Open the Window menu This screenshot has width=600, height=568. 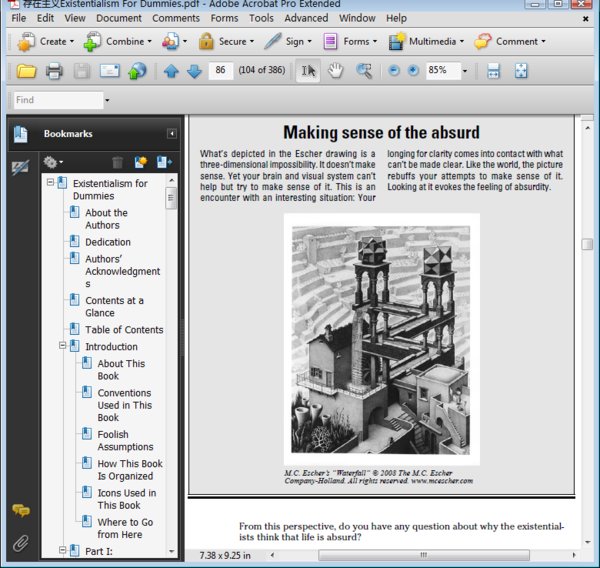coord(357,18)
